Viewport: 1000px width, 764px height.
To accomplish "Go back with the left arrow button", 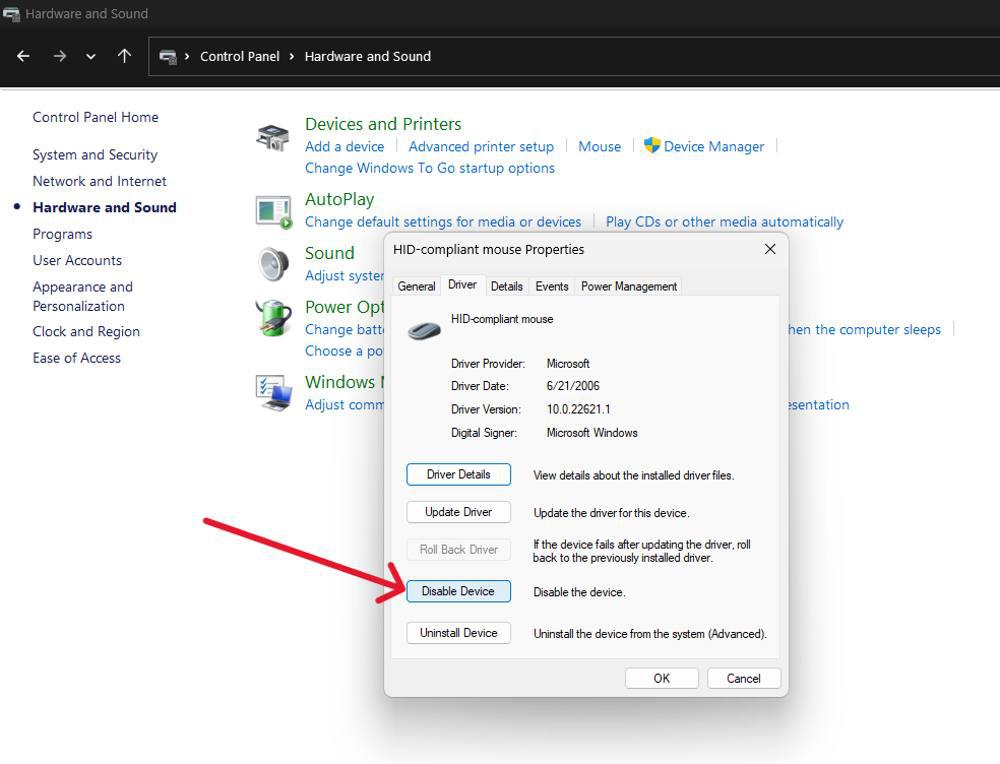I will pyautogui.click(x=24, y=56).
